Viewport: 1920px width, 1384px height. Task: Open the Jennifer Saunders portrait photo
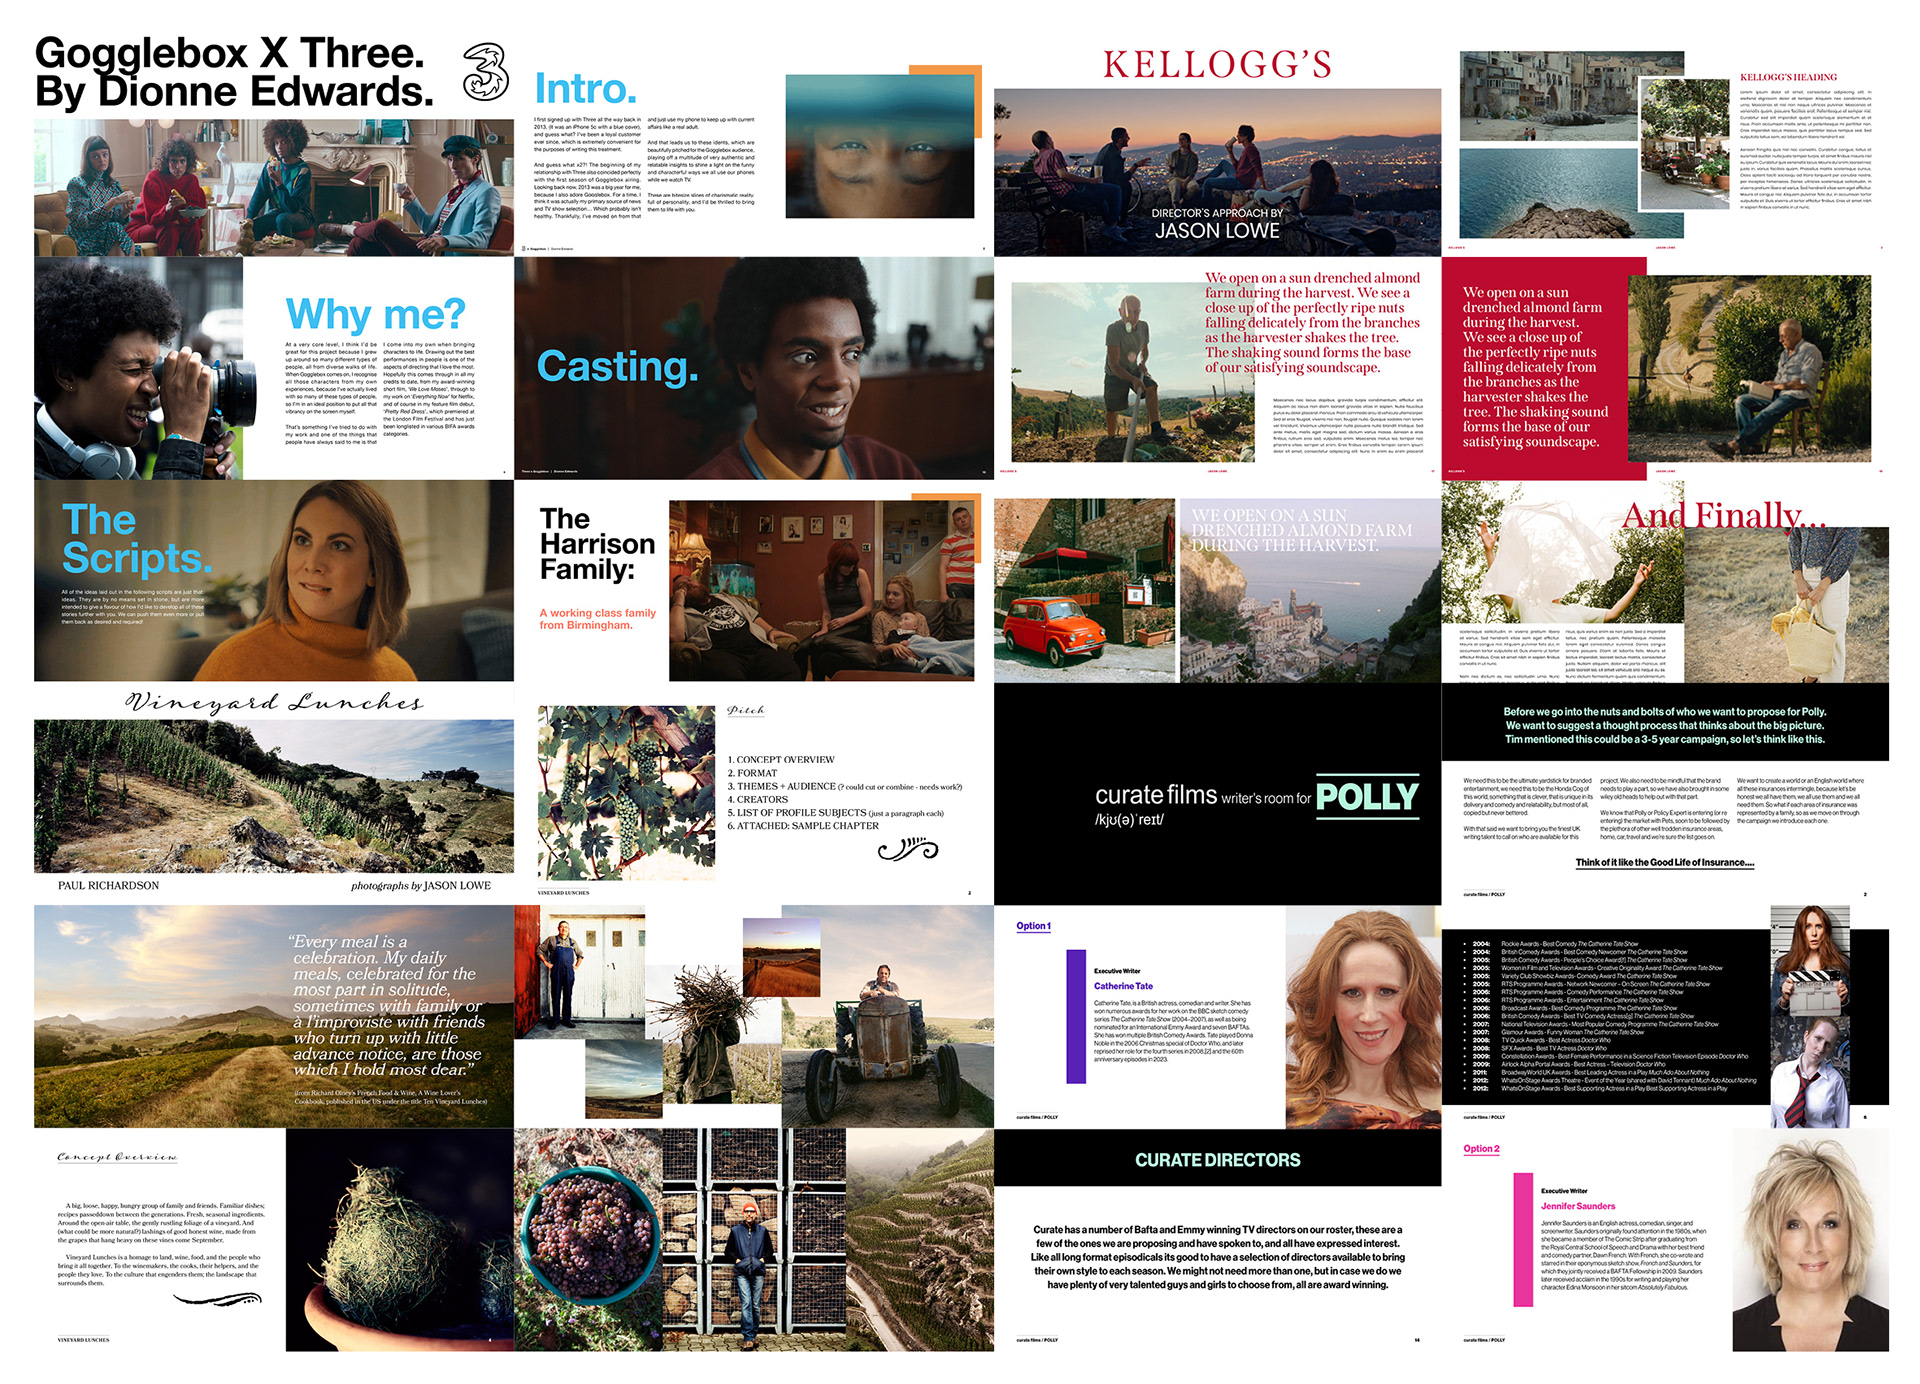click(1810, 1241)
